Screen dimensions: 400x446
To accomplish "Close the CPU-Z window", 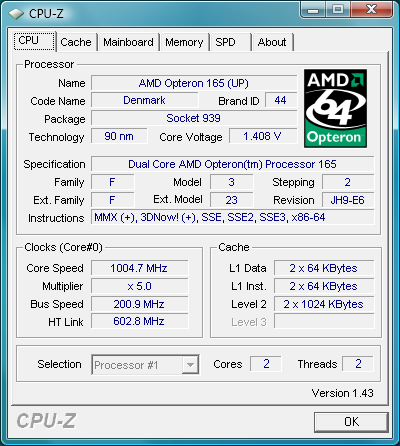I will [371, 9].
